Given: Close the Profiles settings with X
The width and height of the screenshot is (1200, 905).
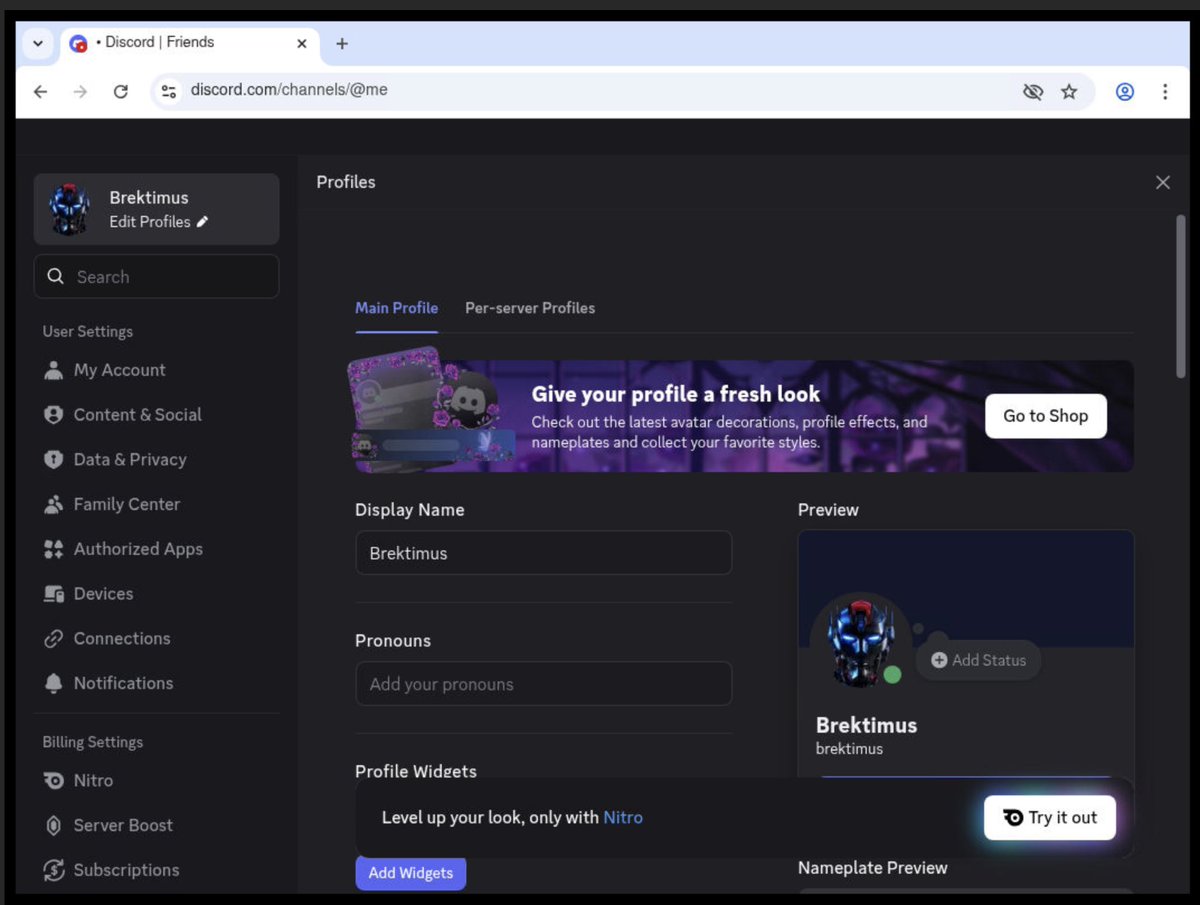Looking at the screenshot, I should [1162, 182].
